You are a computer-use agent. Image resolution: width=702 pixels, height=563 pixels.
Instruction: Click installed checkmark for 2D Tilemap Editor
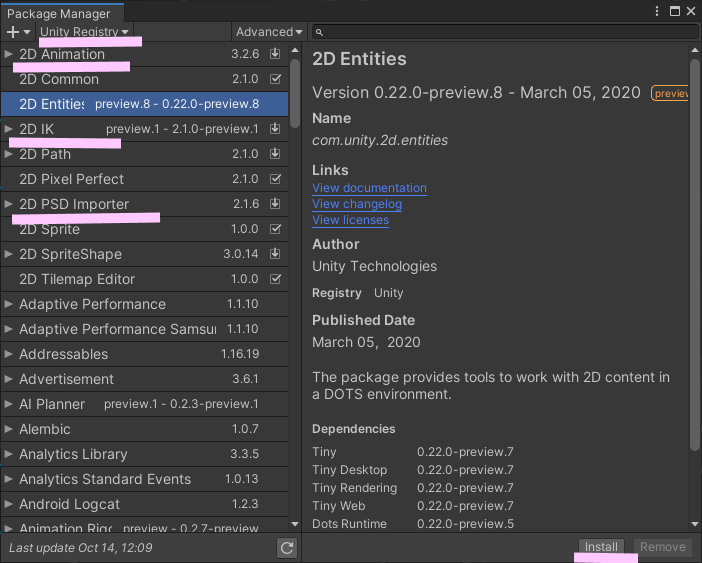(x=275, y=279)
